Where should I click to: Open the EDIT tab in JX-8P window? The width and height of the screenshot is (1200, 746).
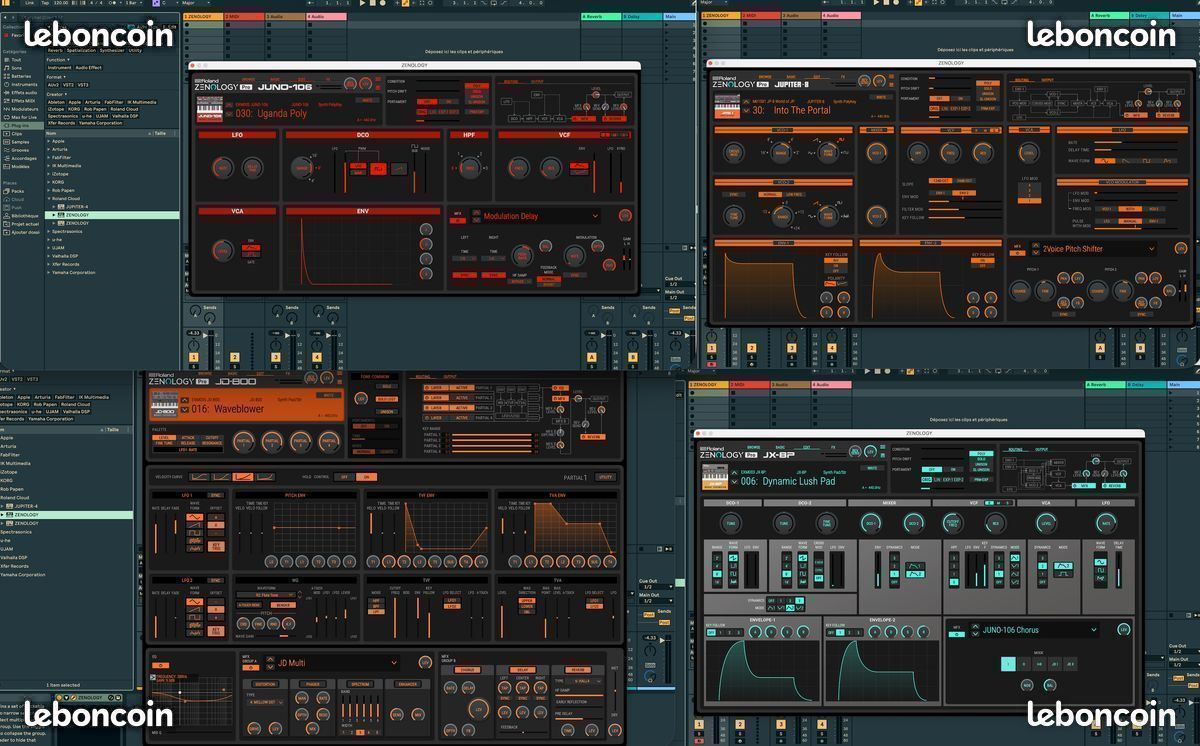pyautogui.click(x=807, y=447)
